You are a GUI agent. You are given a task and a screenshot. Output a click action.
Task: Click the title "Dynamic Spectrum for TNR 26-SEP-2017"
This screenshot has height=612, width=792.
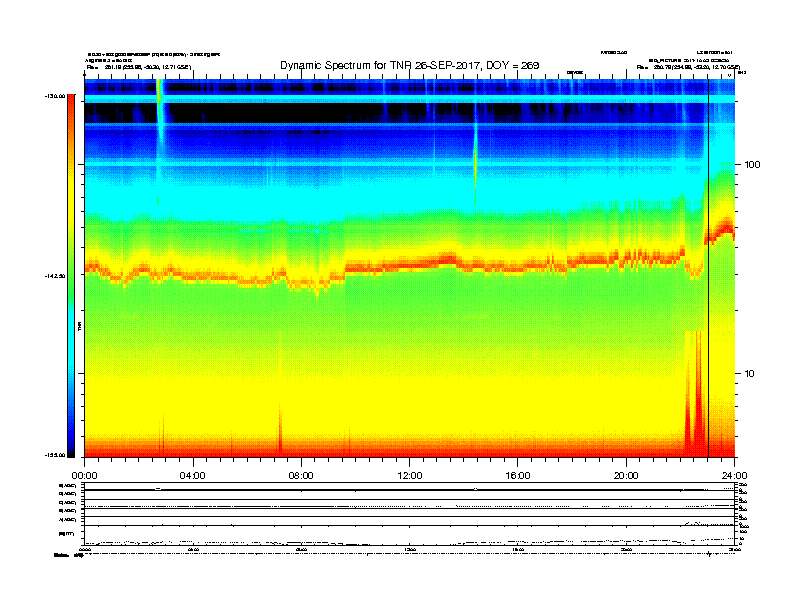pos(410,65)
